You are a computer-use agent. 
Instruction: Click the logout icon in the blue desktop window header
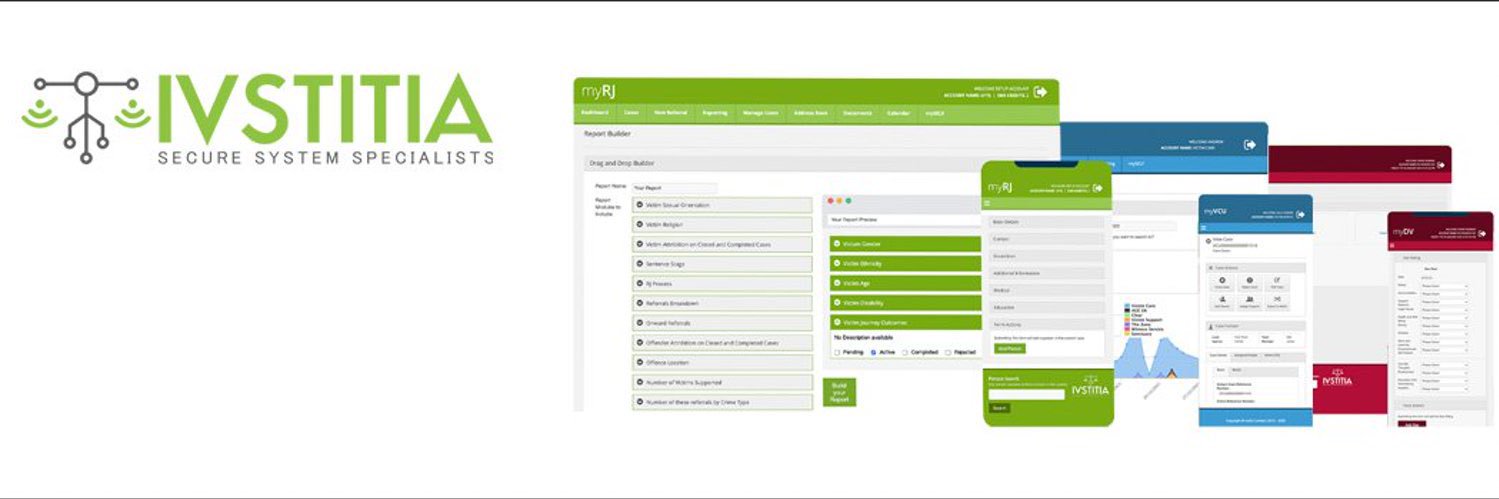(1249, 144)
